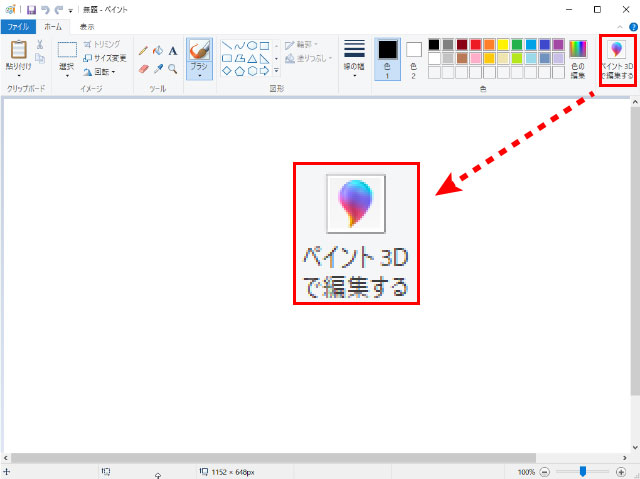Click the Crop (トリミング) button
Viewport: 640px width, 479px height.
[102, 44]
